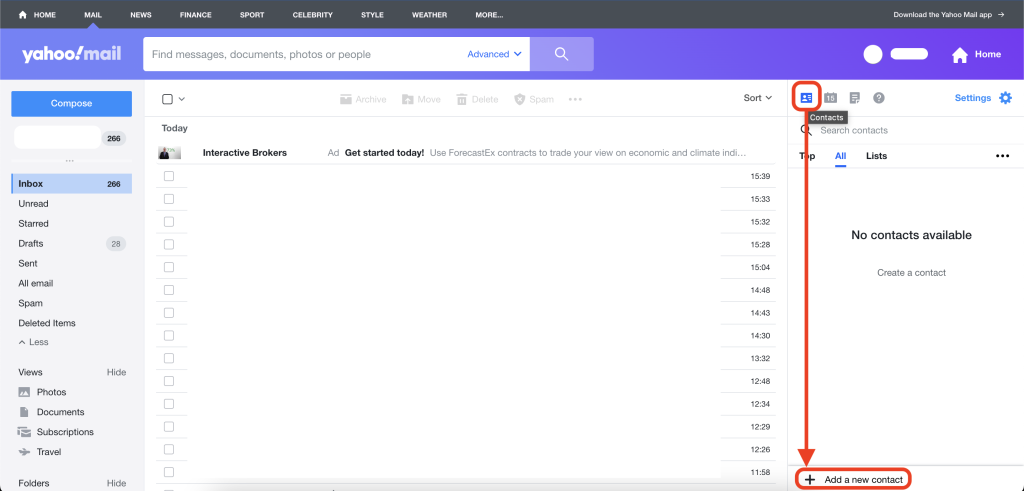Switch to the Lists tab in contacts
The height and width of the screenshot is (491, 1024).
pos(876,156)
